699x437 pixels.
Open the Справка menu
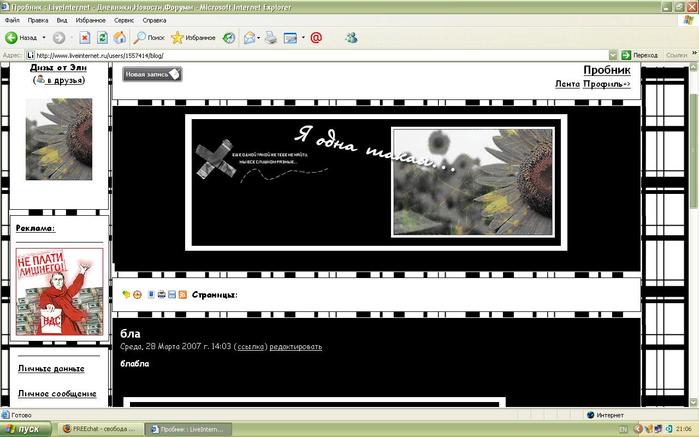[x=154, y=21]
